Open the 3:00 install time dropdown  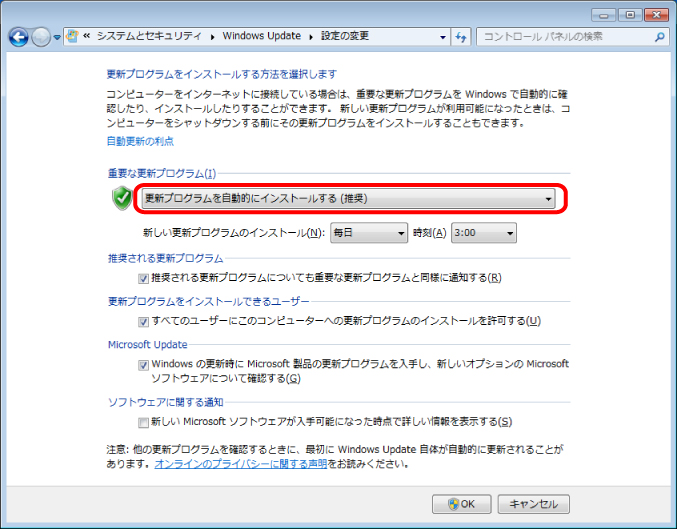click(484, 233)
